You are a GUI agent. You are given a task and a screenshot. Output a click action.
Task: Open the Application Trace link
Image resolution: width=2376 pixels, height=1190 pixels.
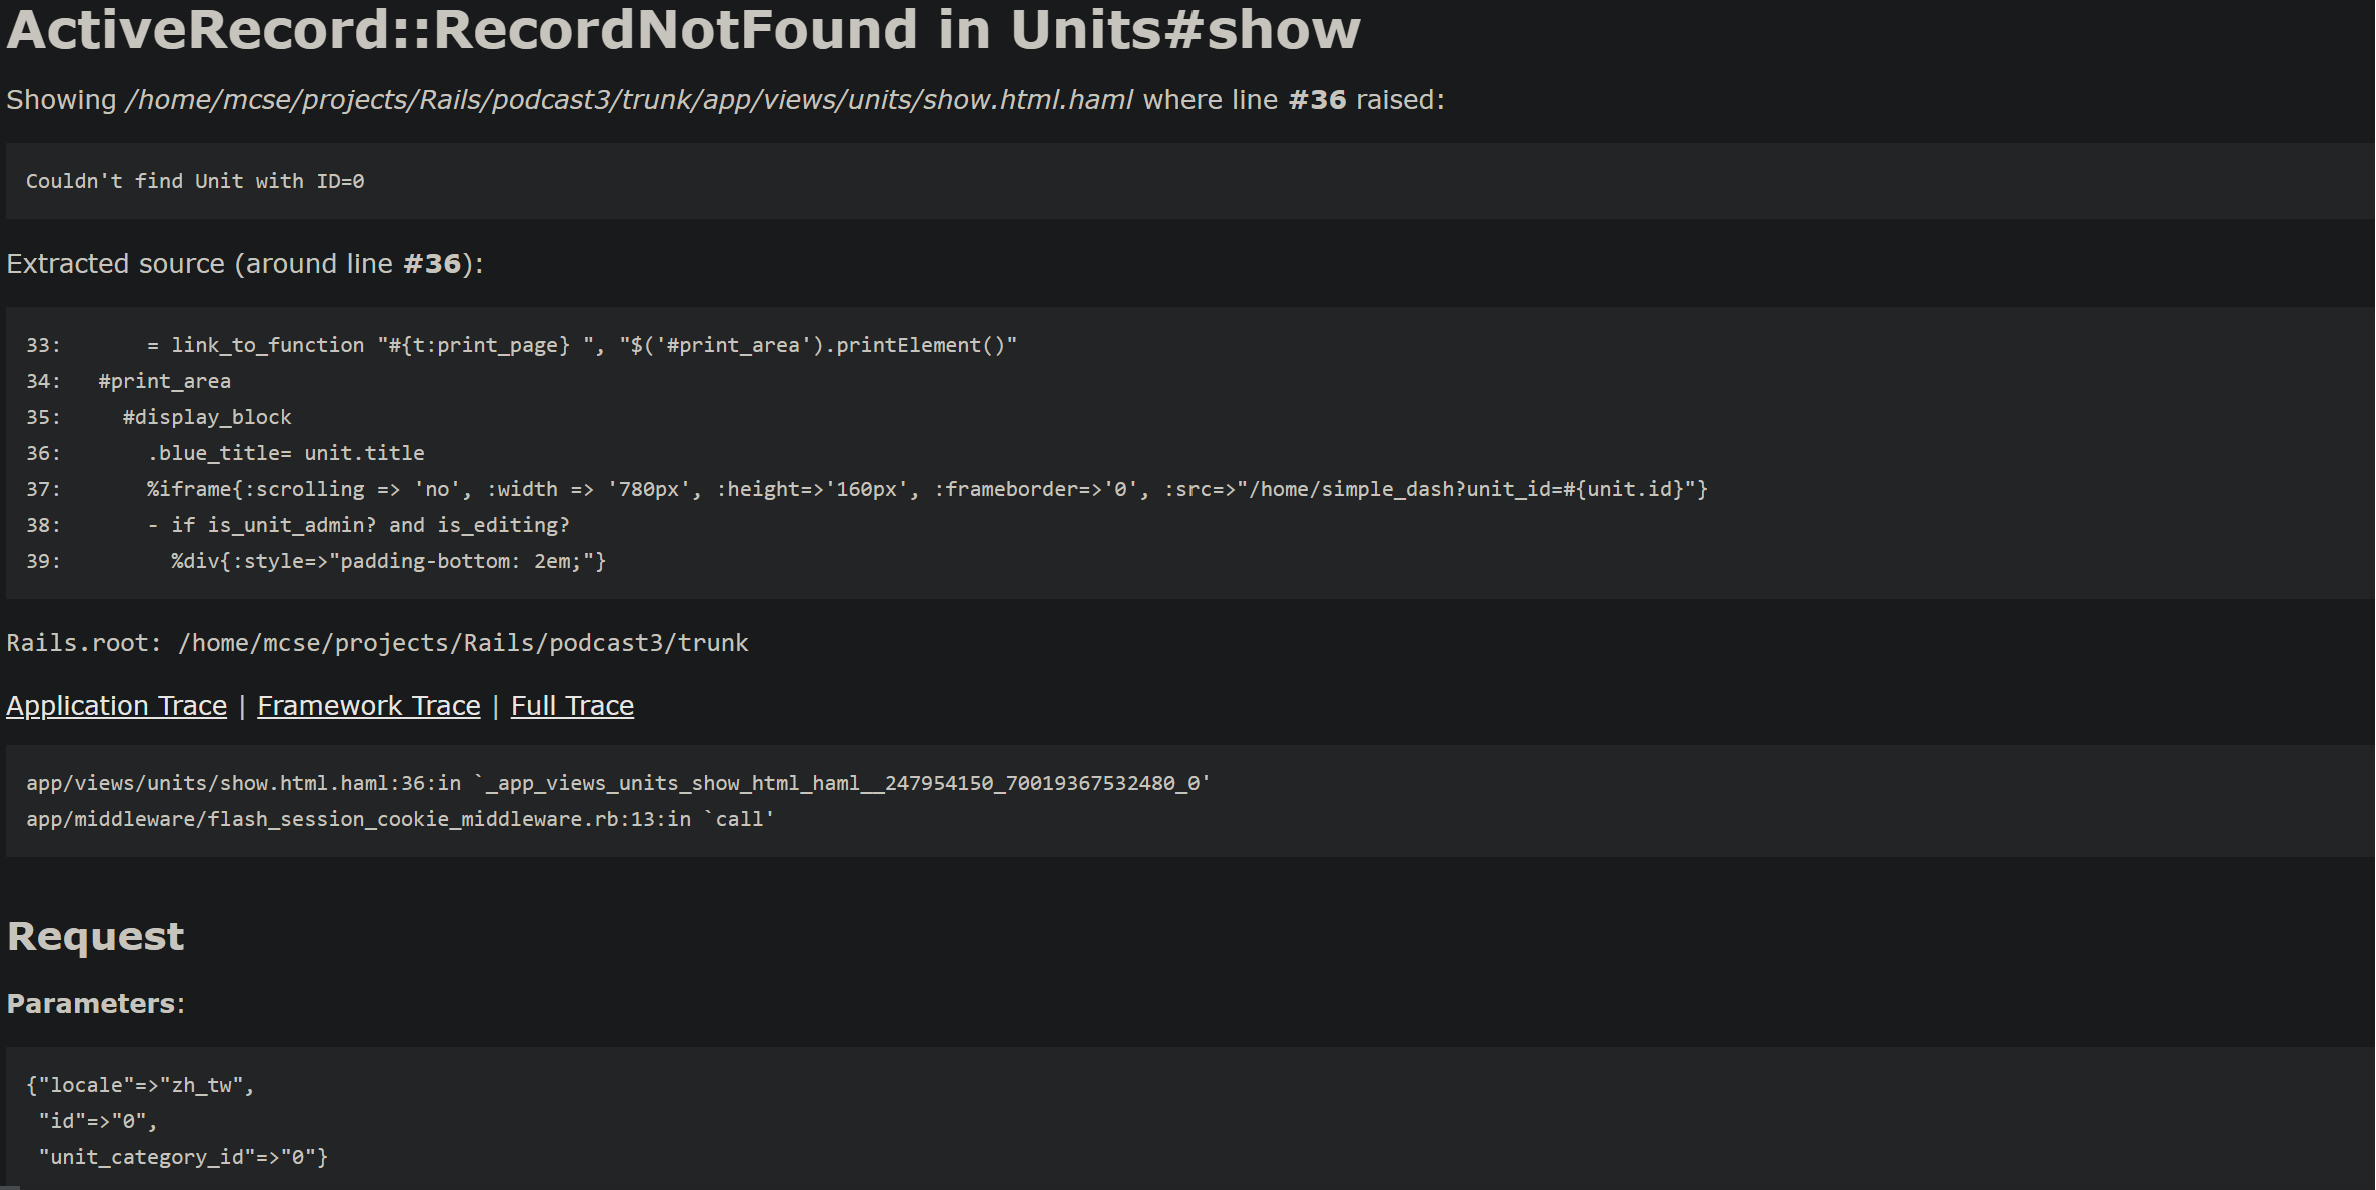pyautogui.click(x=116, y=706)
